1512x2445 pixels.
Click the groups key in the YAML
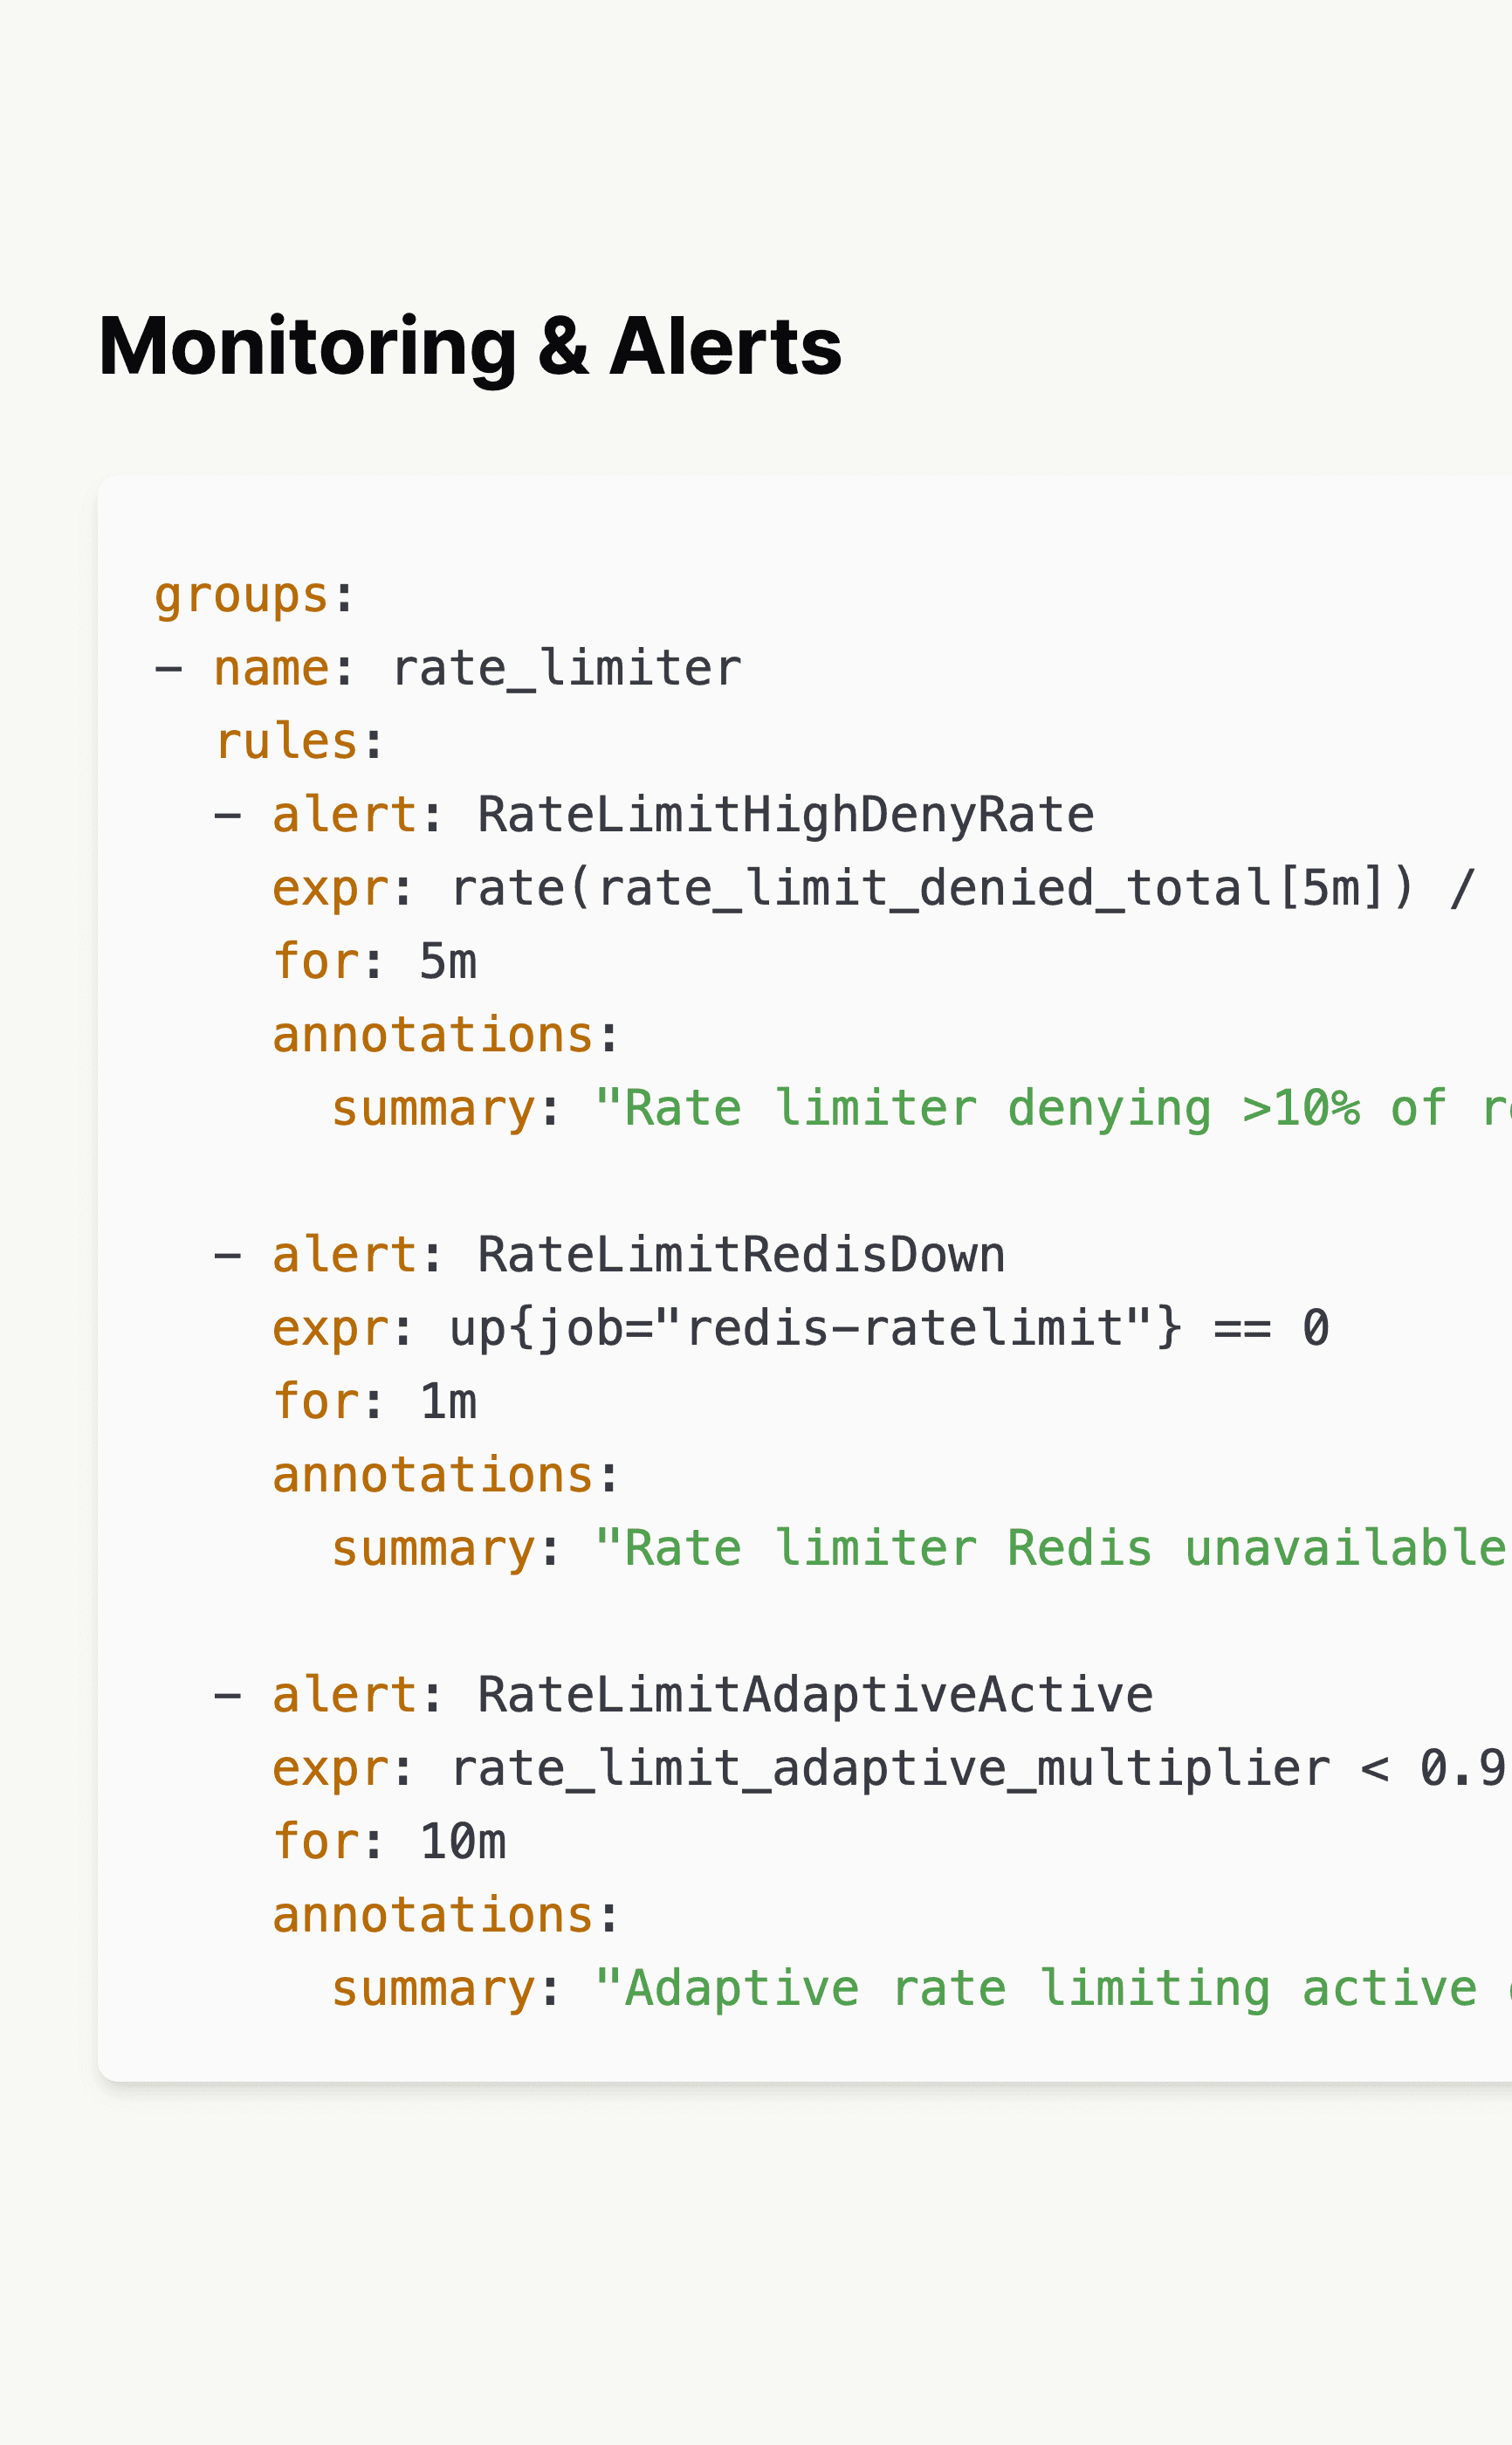click(x=241, y=595)
